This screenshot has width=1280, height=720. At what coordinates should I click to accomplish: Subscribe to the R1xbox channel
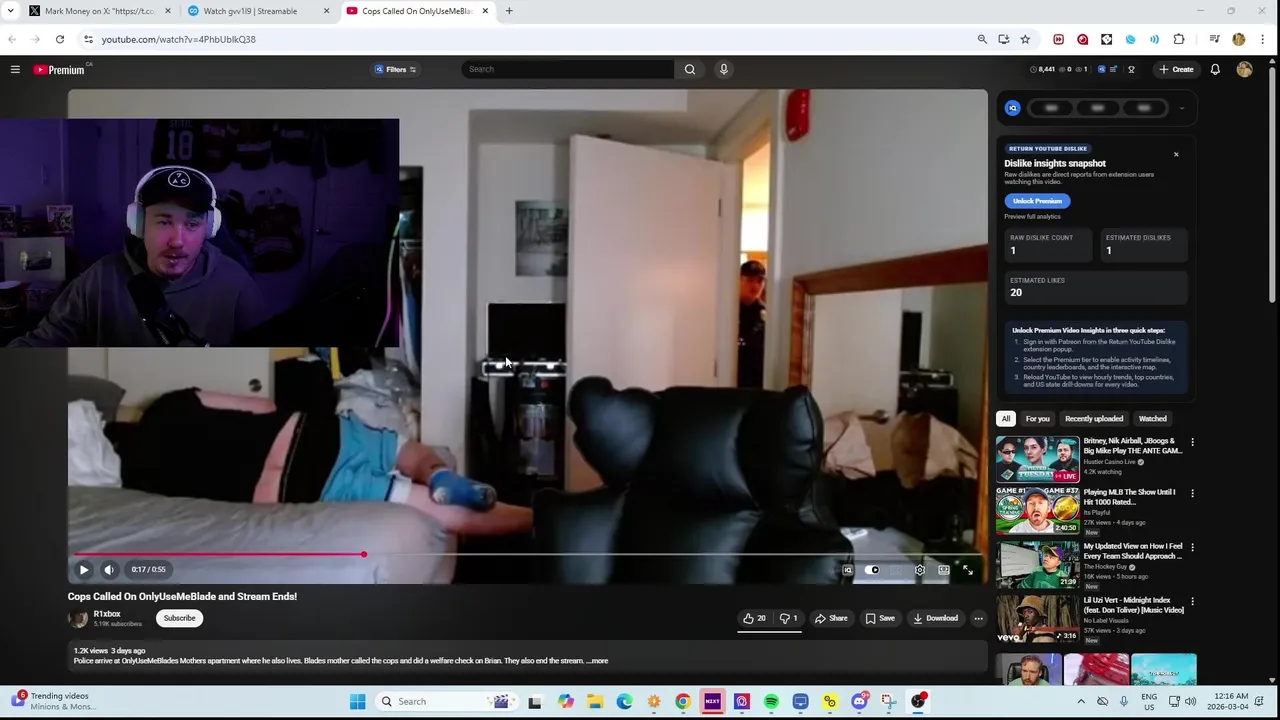tap(180, 618)
